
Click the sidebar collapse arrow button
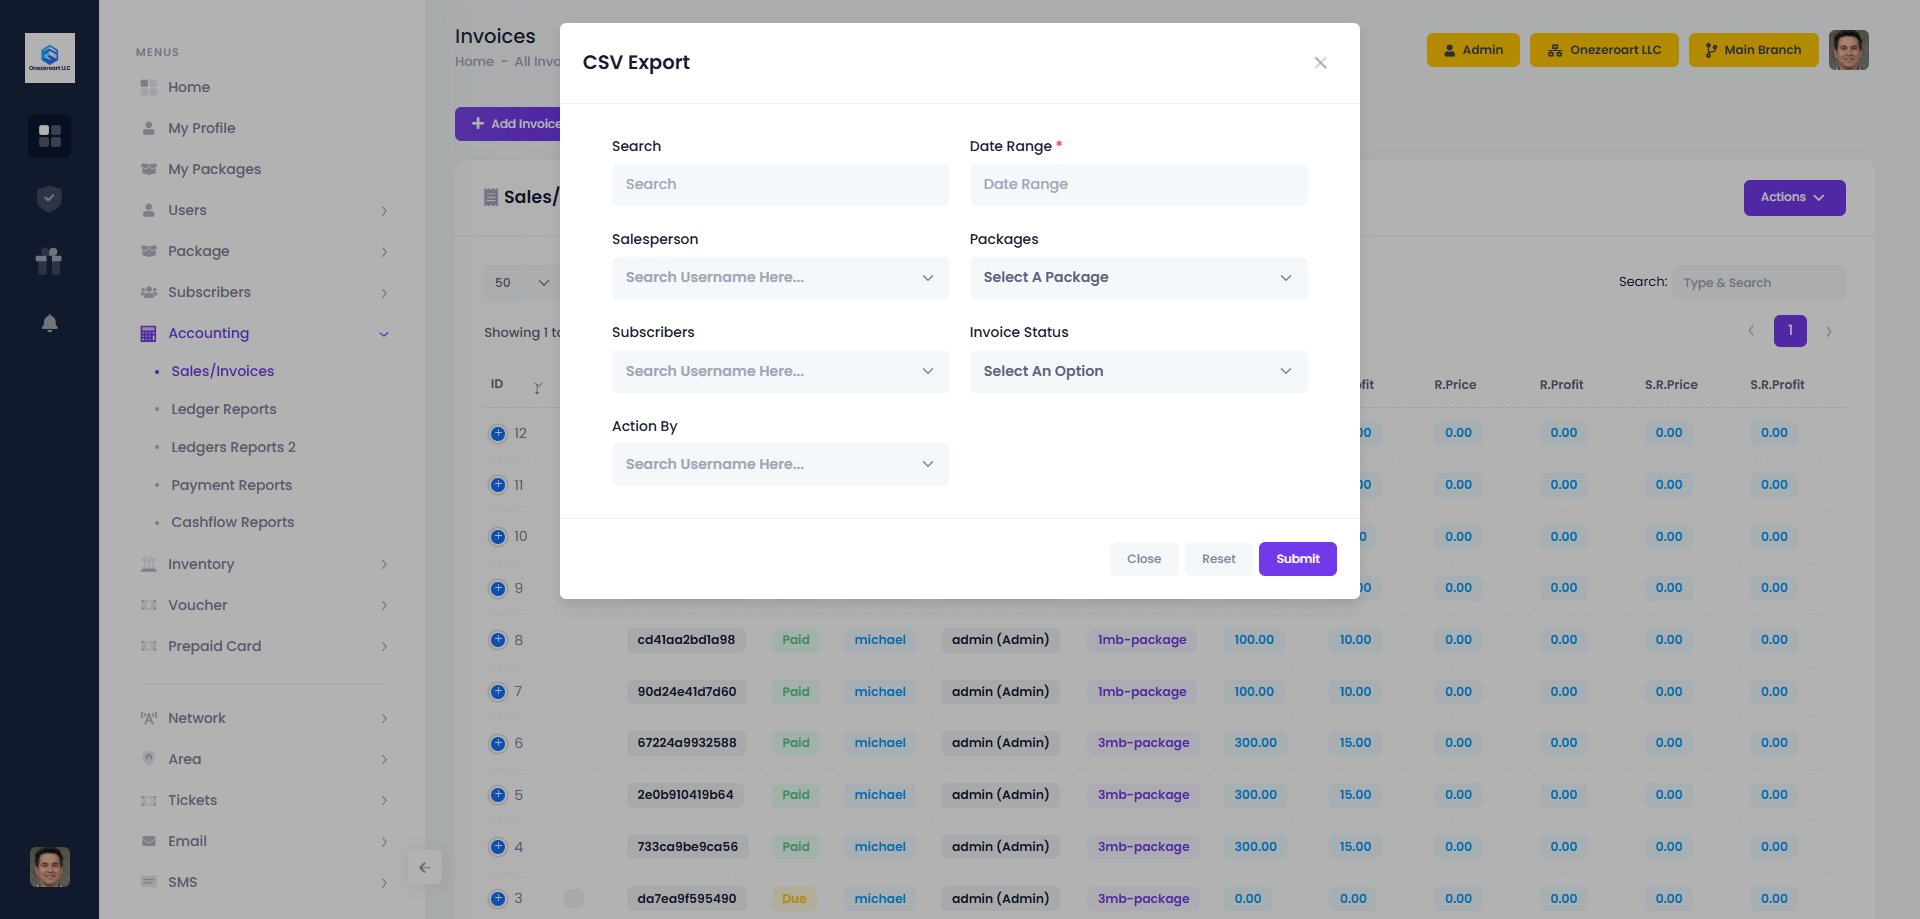(424, 867)
